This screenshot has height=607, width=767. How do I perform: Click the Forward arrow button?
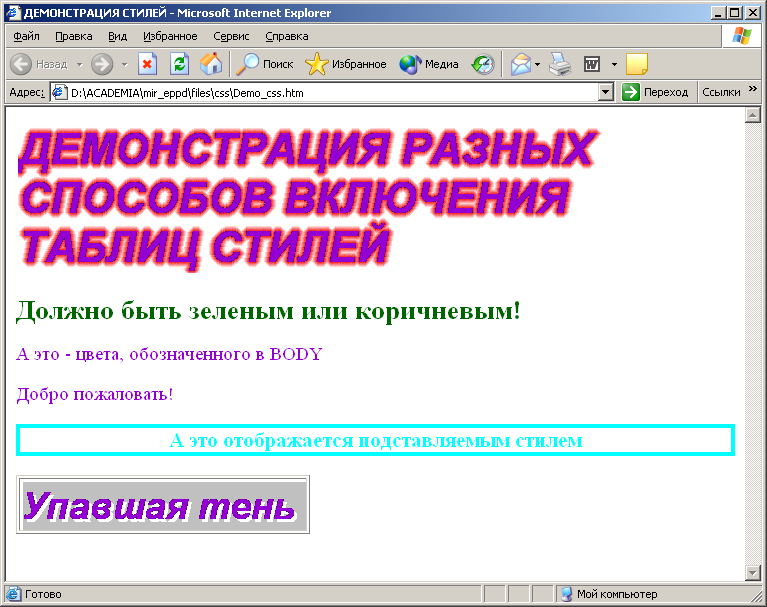(x=102, y=64)
